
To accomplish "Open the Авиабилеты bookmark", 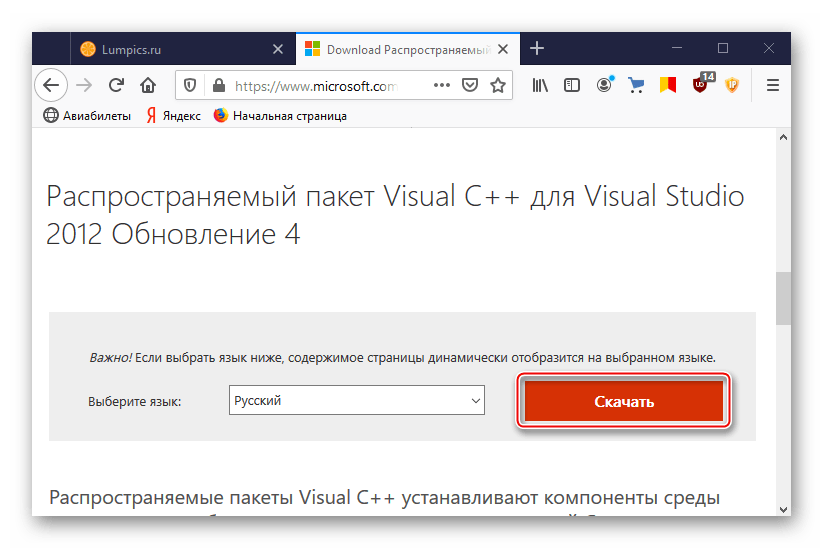I will (x=87, y=116).
